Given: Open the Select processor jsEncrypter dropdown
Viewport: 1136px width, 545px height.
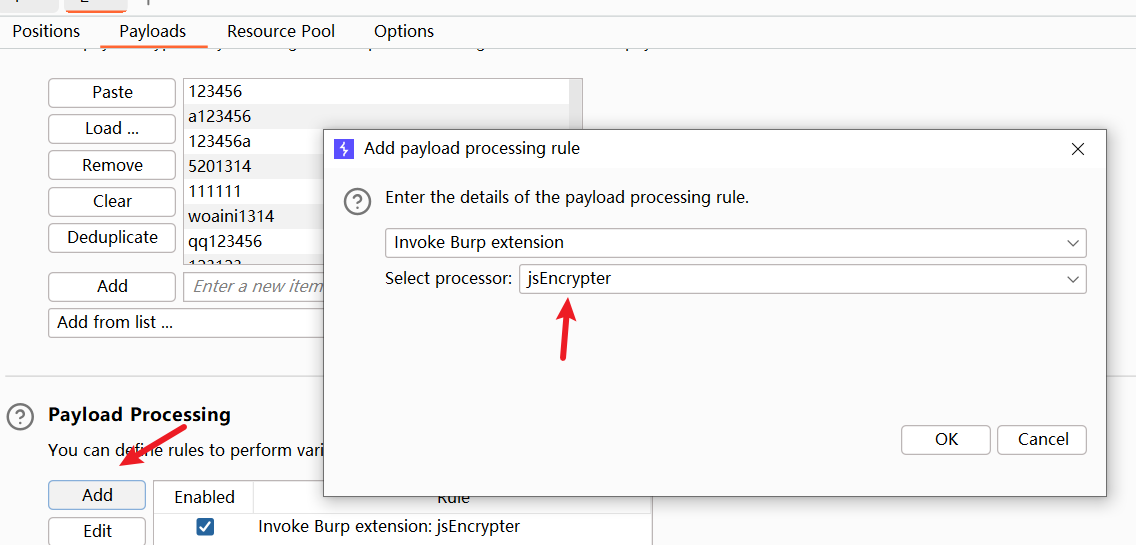Looking at the screenshot, I should click(802, 279).
